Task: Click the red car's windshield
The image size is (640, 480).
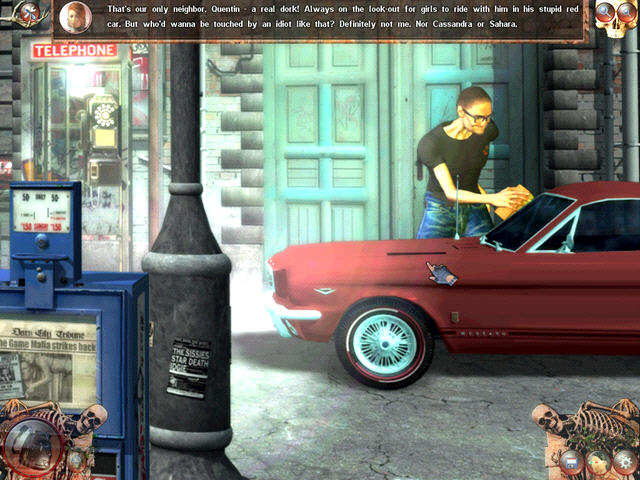Action: [530, 220]
